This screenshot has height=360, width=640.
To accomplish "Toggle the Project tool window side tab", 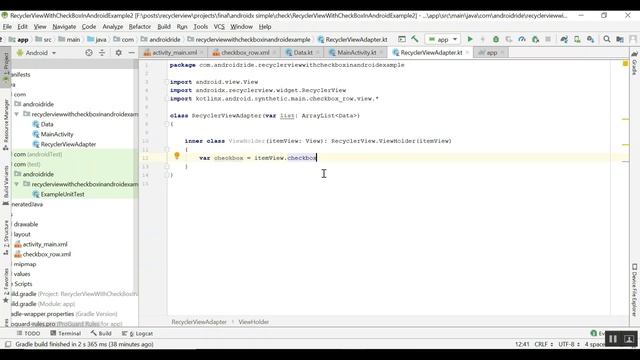I will point(6,67).
